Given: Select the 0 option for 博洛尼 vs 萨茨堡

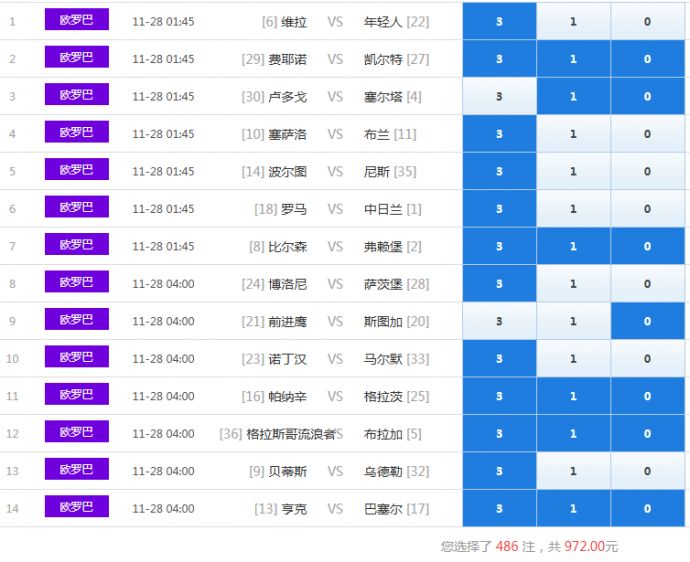Looking at the screenshot, I should tap(647, 284).
